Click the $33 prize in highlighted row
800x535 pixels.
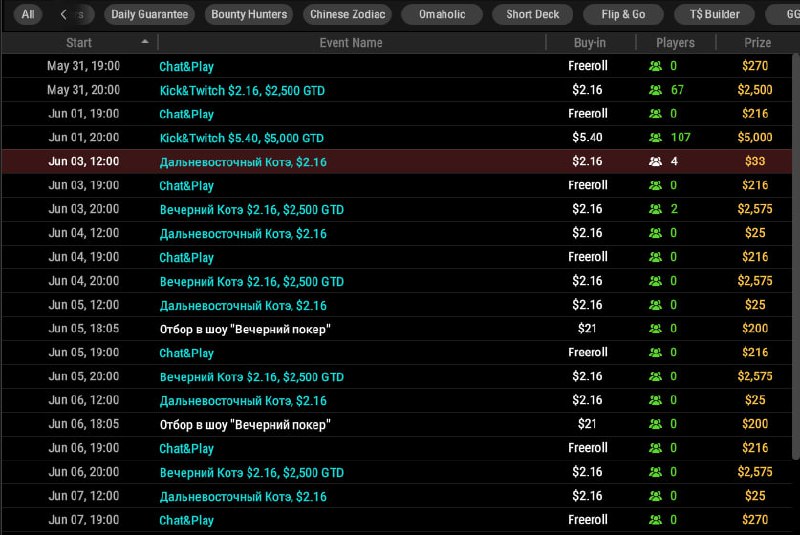[755, 161]
